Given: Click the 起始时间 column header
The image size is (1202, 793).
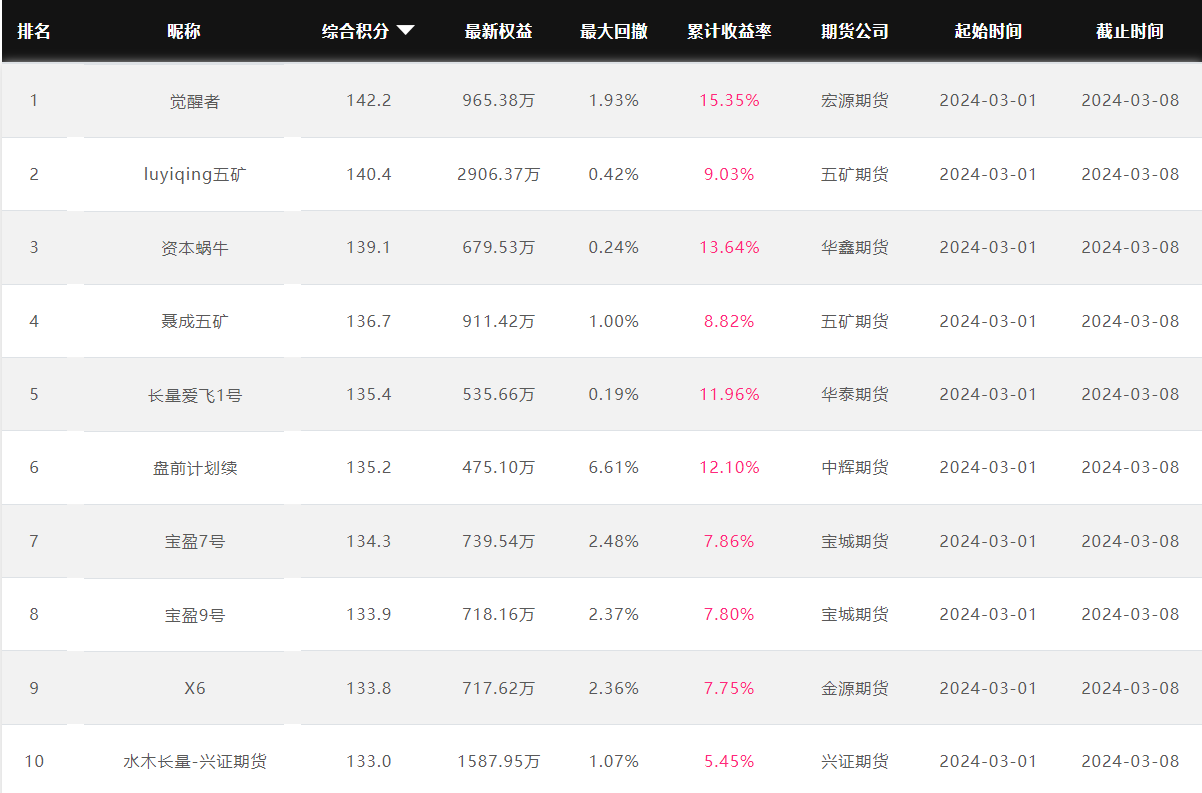Looking at the screenshot, I should [x=988, y=31].
